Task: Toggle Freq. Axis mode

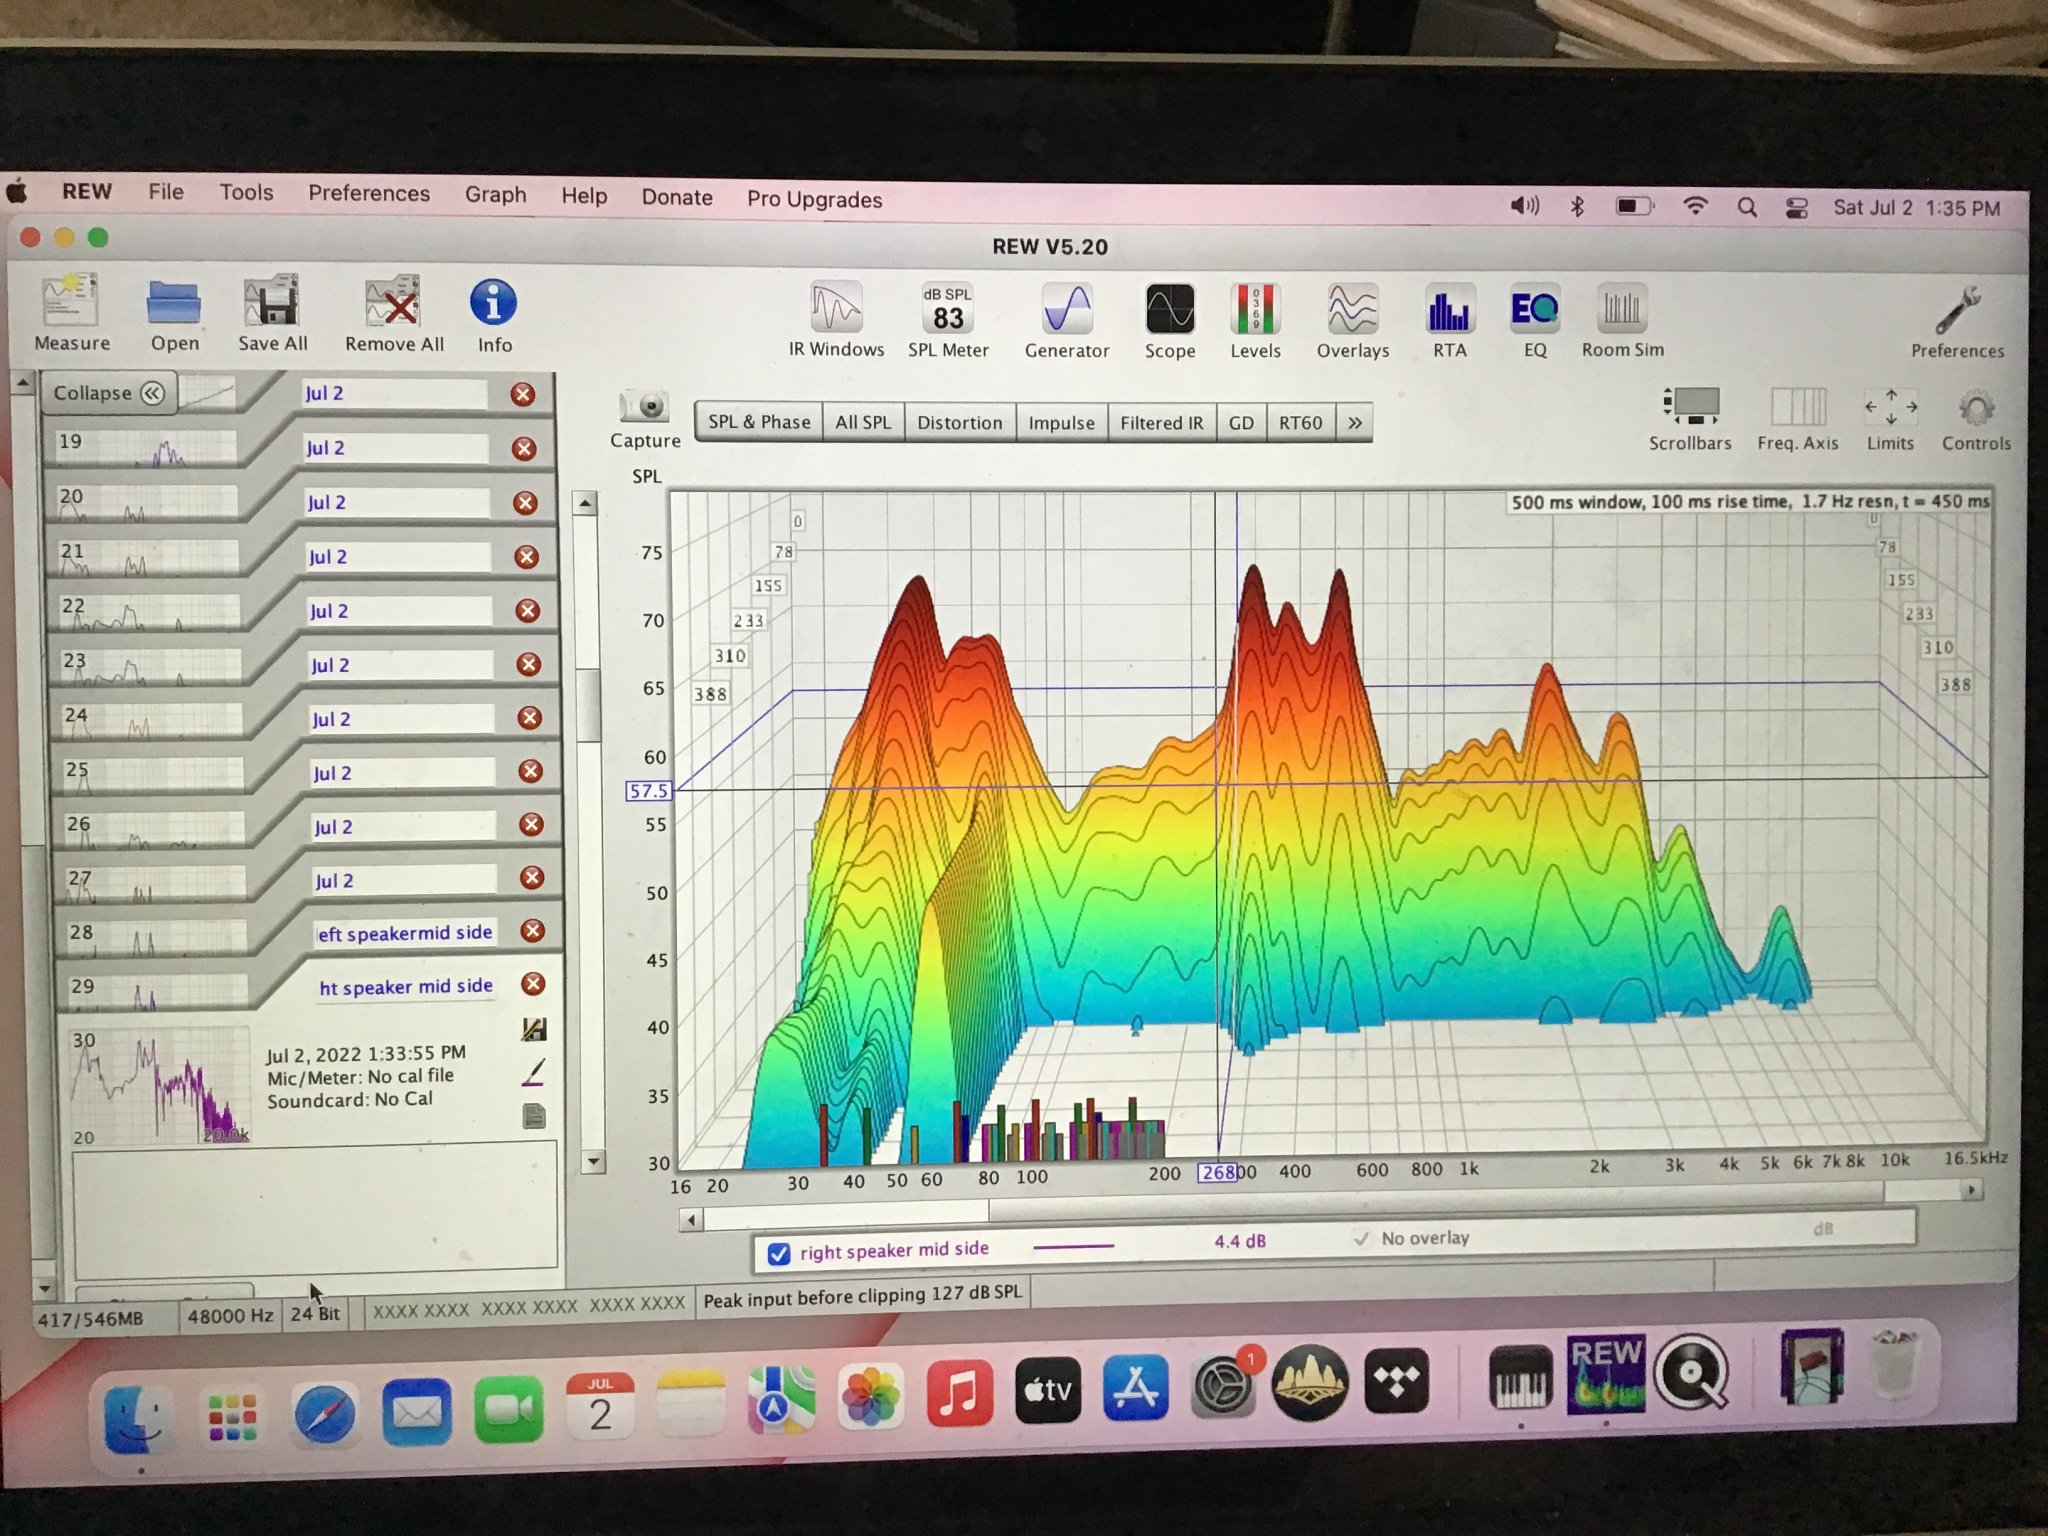Action: pyautogui.click(x=1798, y=420)
